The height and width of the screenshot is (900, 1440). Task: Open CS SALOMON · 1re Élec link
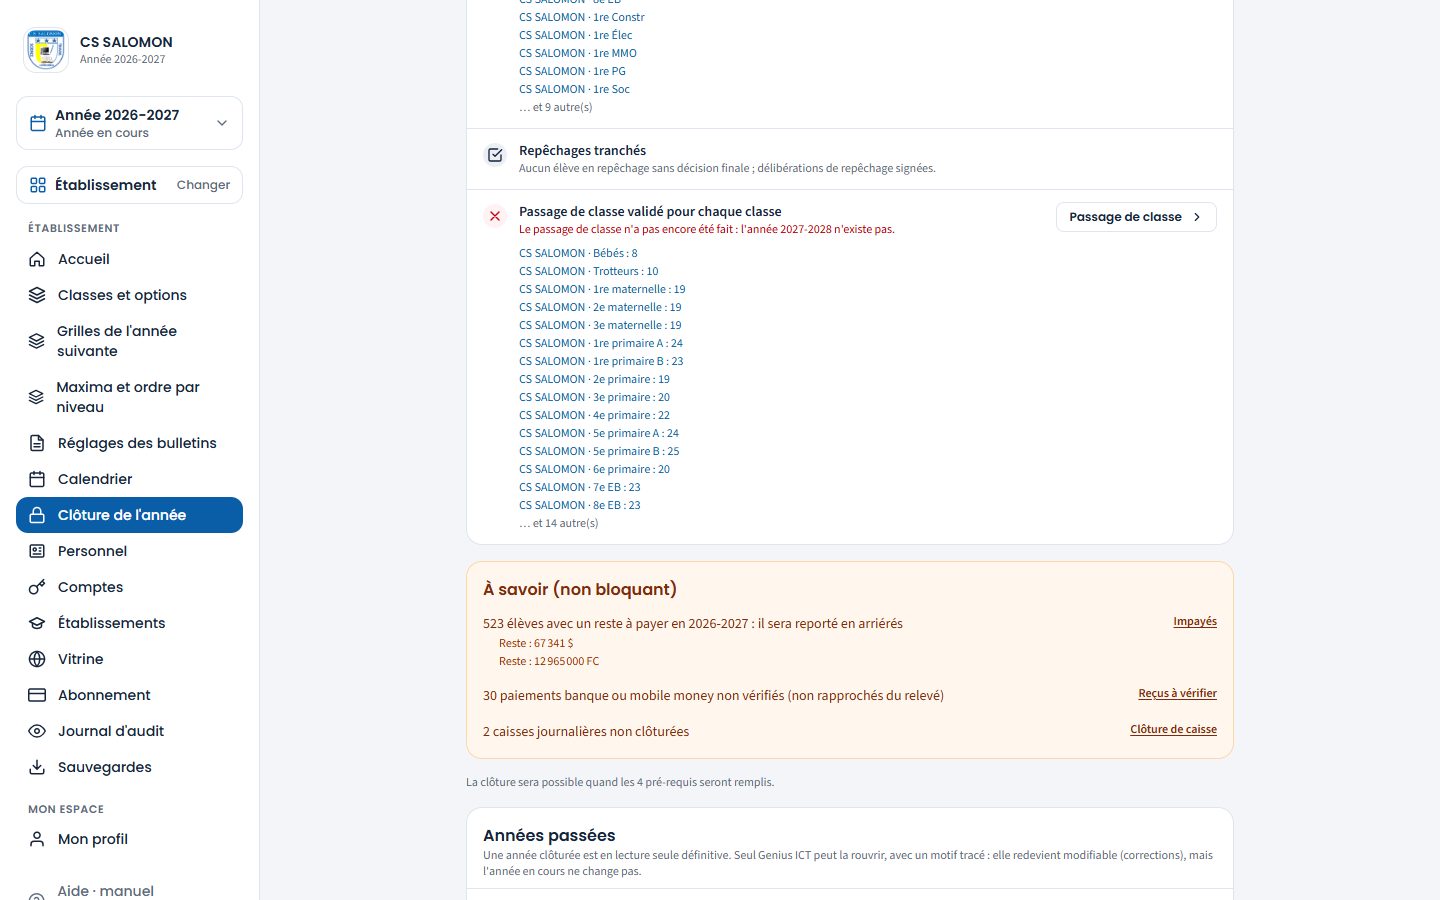[576, 35]
